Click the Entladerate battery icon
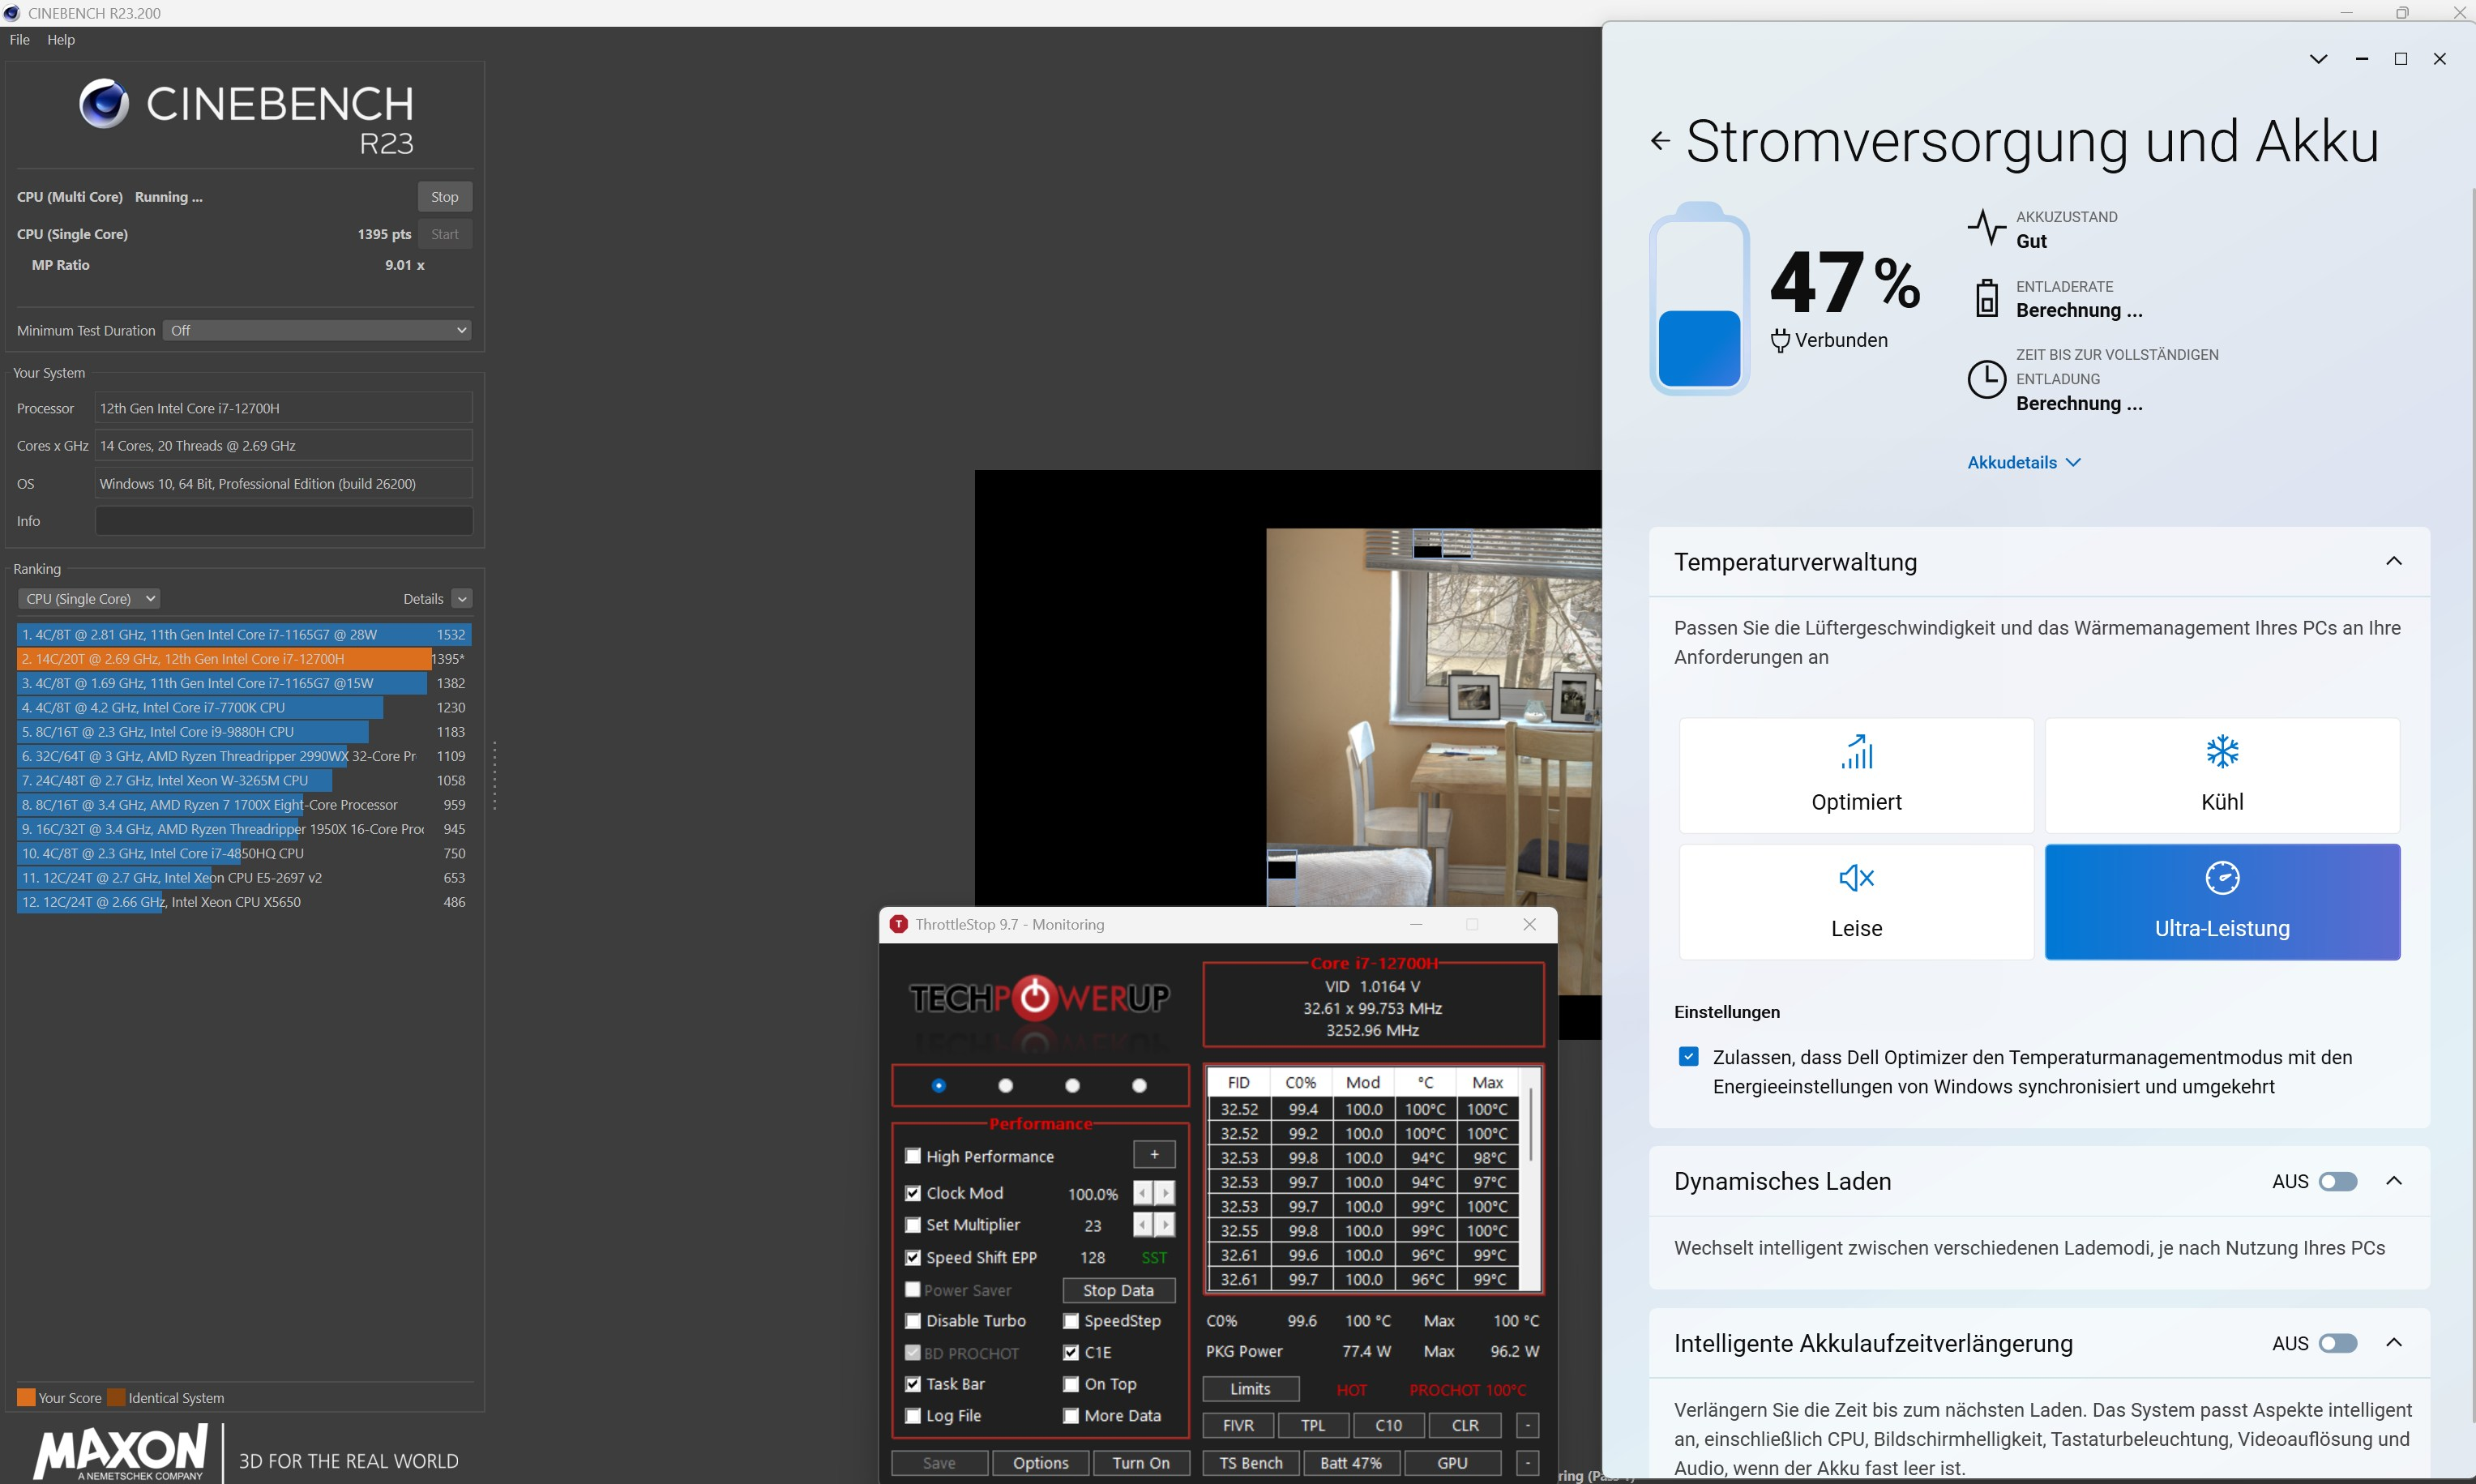The height and width of the screenshot is (1484, 2476). coord(1986,298)
